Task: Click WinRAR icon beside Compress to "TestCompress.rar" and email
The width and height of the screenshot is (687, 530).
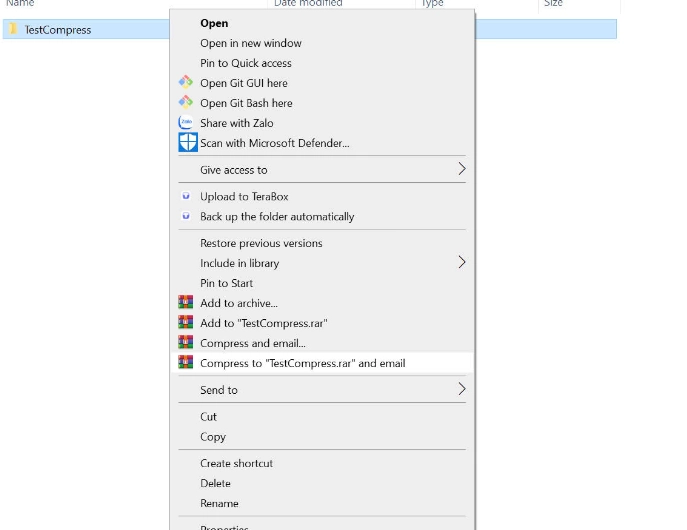Action: (x=185, y=362)
